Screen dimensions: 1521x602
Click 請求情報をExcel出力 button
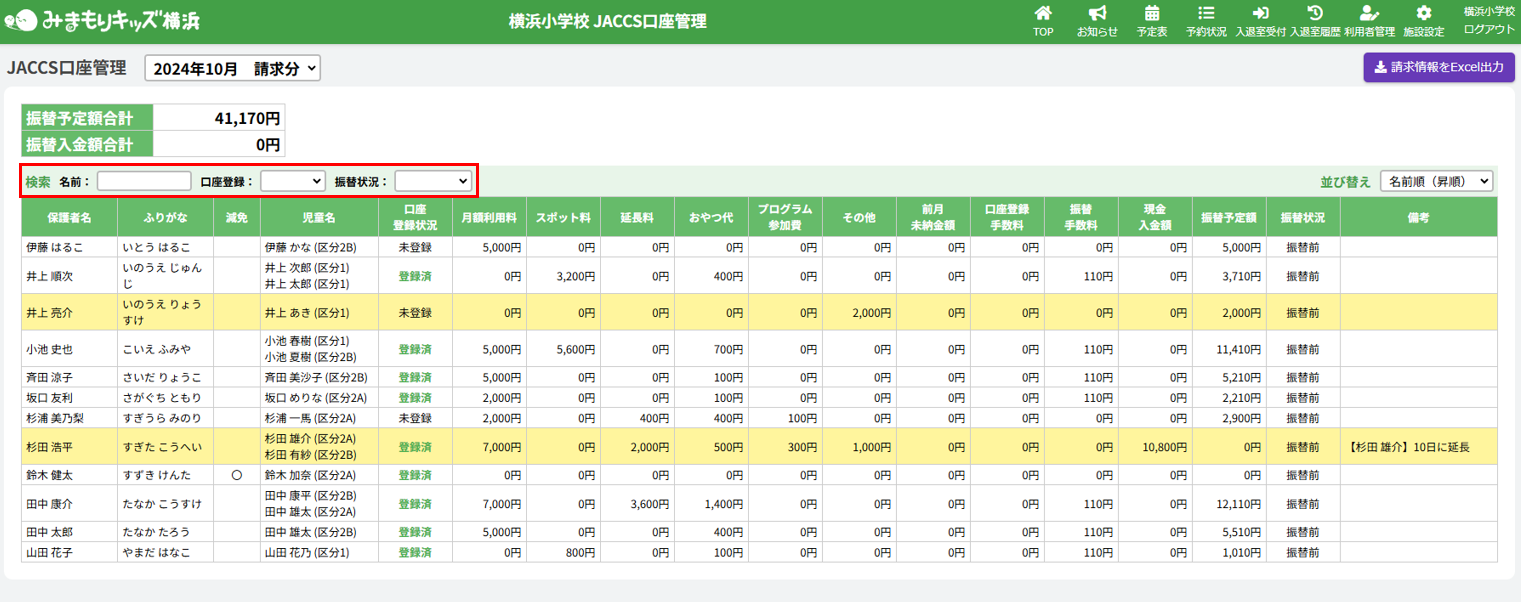[1439, 67]
